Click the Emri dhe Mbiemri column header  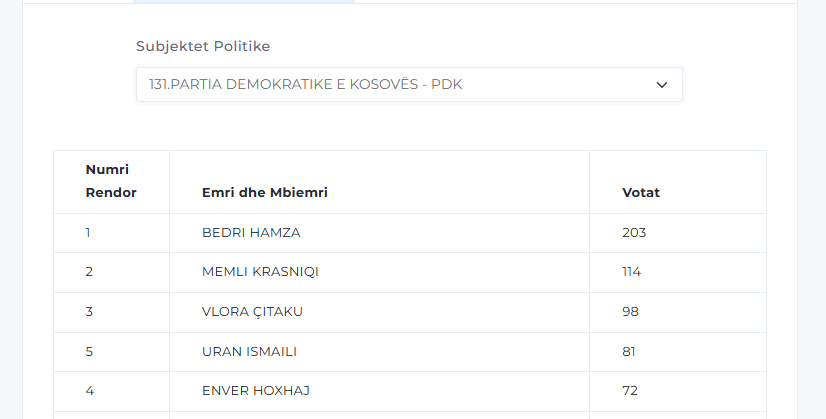pyautogui.click(x=265, y=193)
